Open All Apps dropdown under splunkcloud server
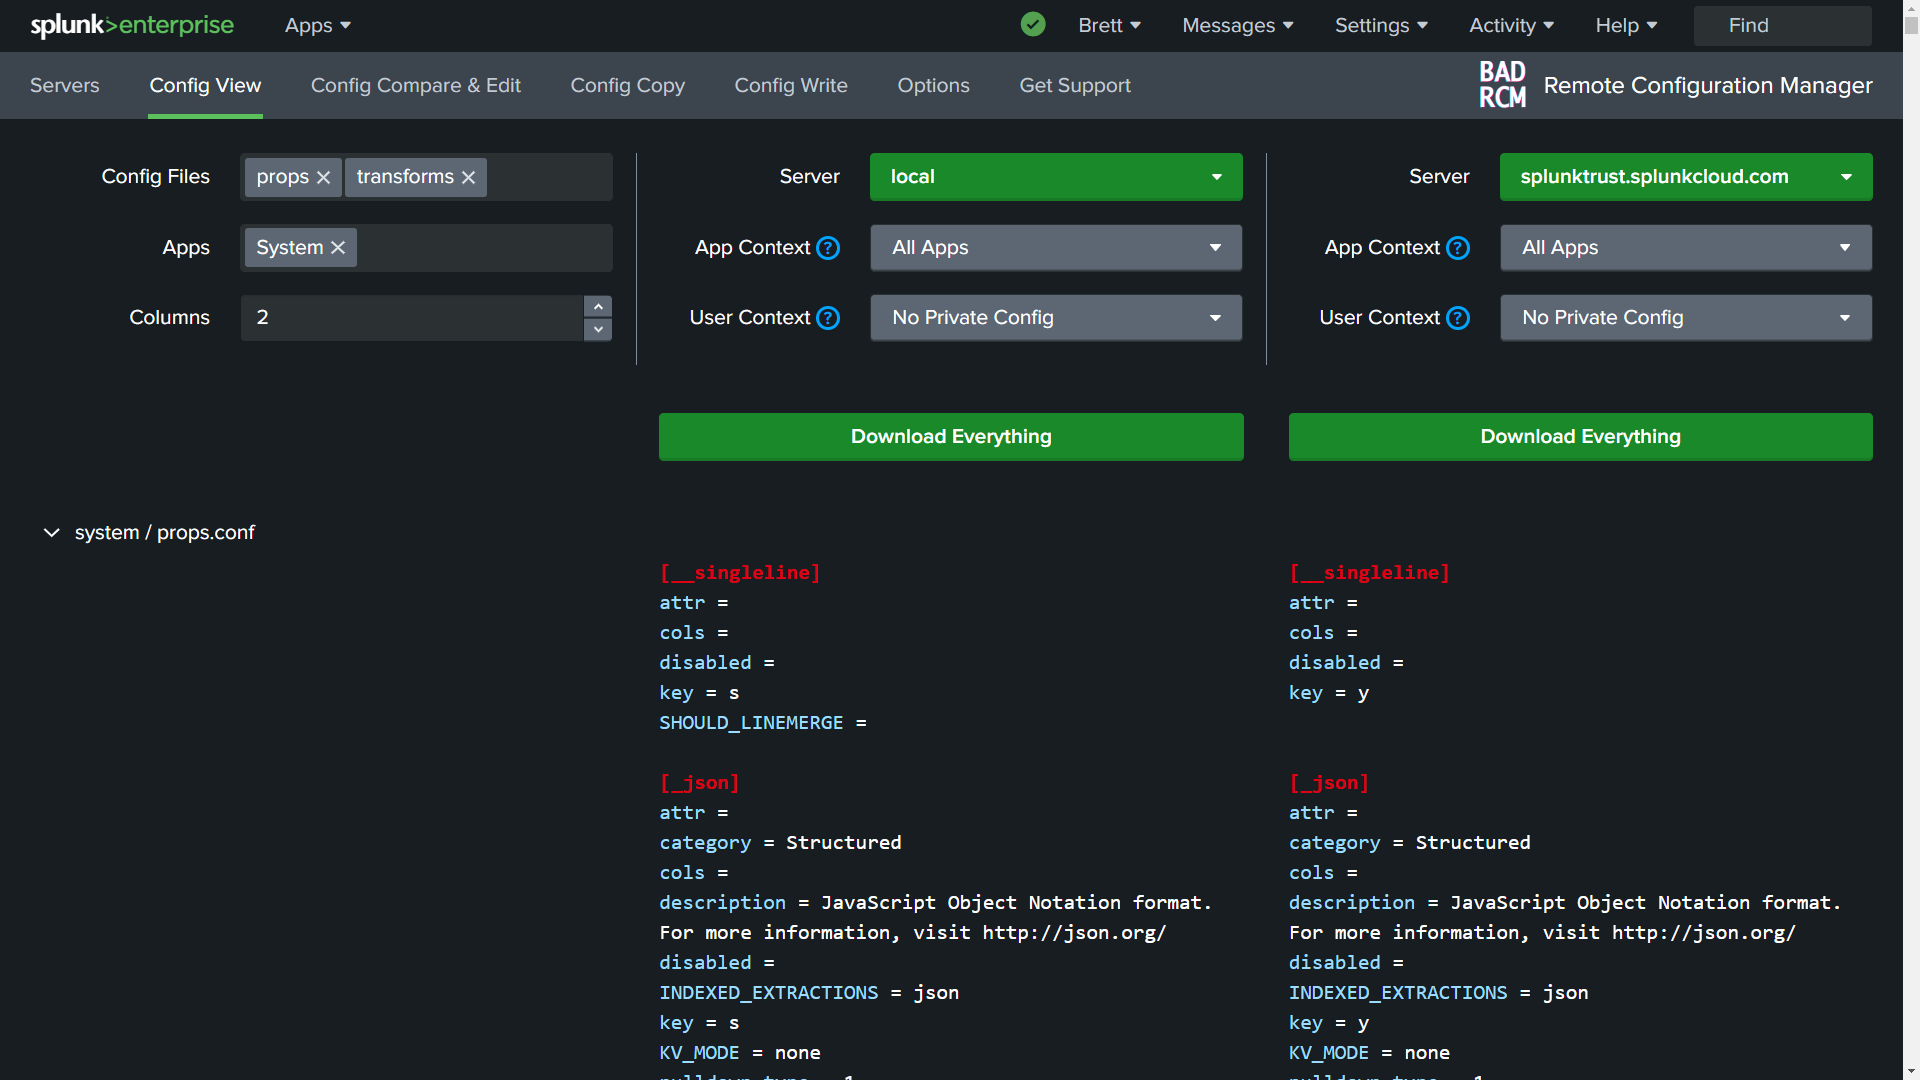The width and height of the screenshot is (1920, 1080). (x=1686, y=248)
